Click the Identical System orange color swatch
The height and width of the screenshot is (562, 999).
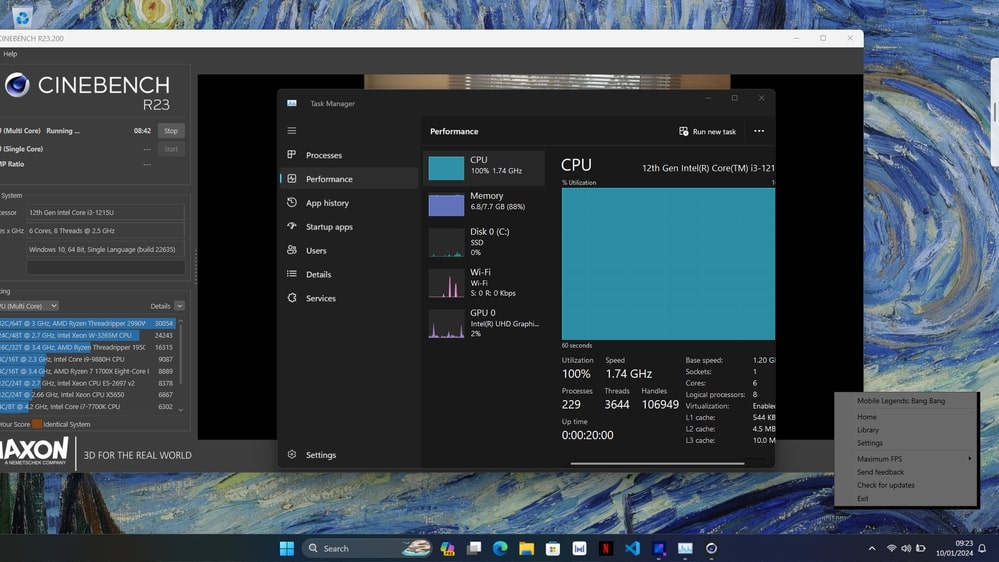click(x=37, y=424)
